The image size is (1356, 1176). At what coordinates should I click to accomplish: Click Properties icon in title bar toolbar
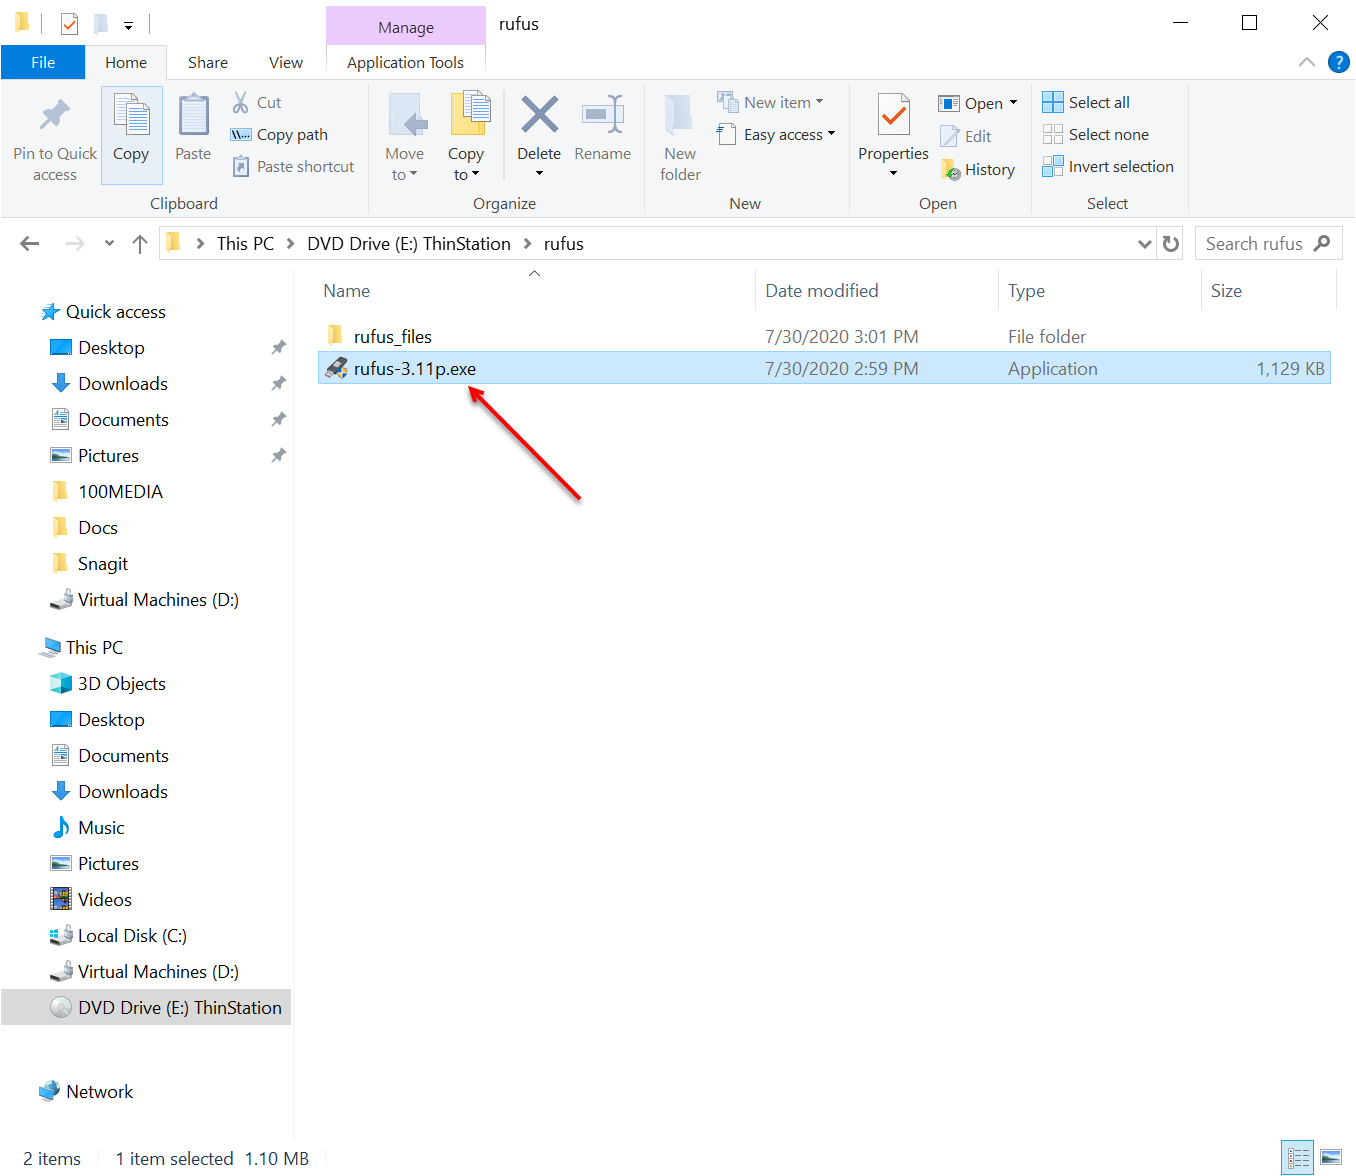pyautogui.click(x=69, y=23)
